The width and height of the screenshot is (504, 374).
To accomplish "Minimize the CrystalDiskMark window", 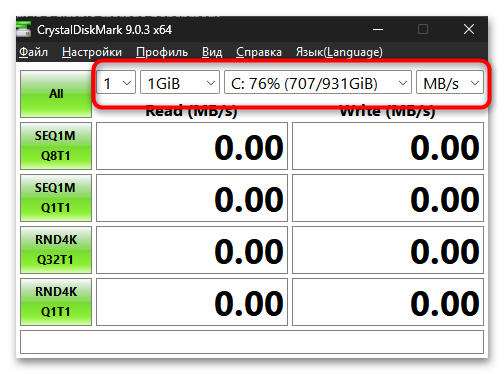I will [x=378, y=29].
